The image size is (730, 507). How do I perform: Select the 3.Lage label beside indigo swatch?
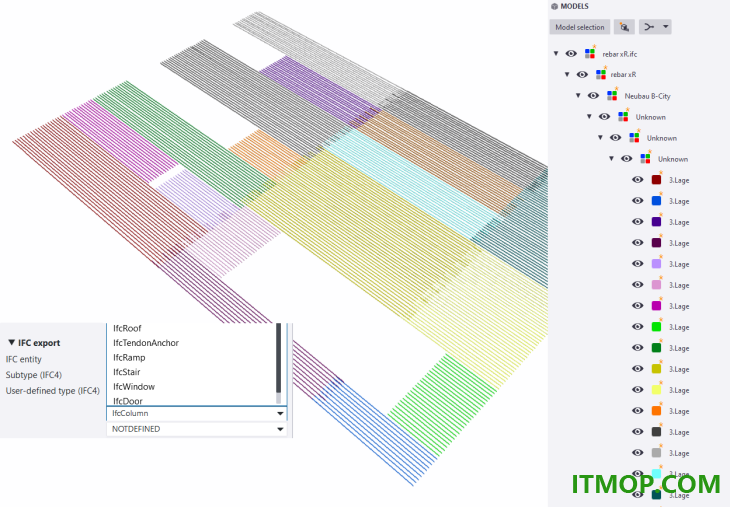click(679, 222)
